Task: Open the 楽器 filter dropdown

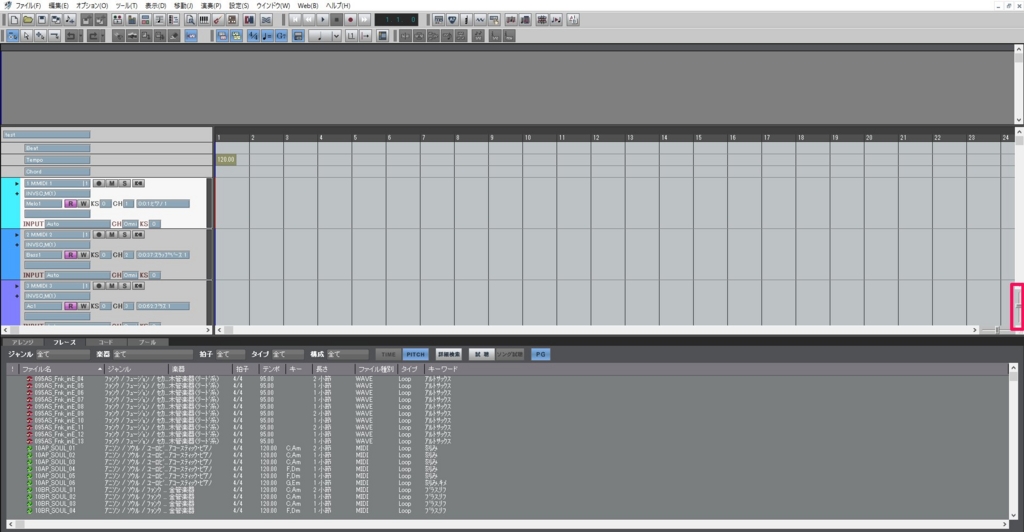Action: pos(153,354)
